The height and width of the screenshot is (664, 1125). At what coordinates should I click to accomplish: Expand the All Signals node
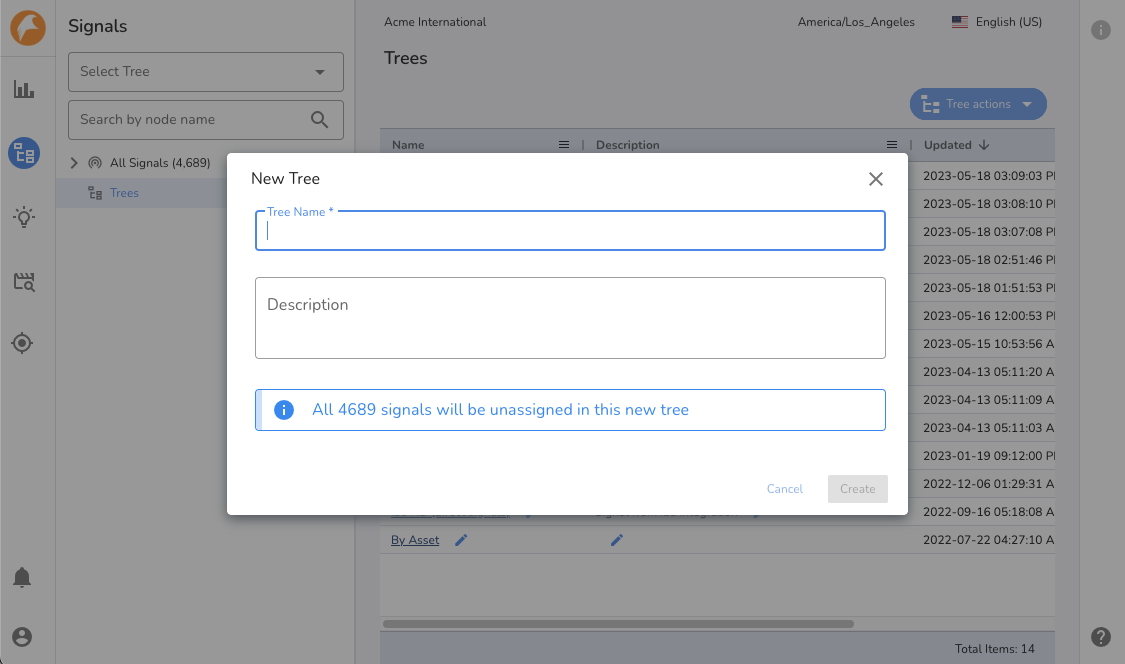[74, 163]
